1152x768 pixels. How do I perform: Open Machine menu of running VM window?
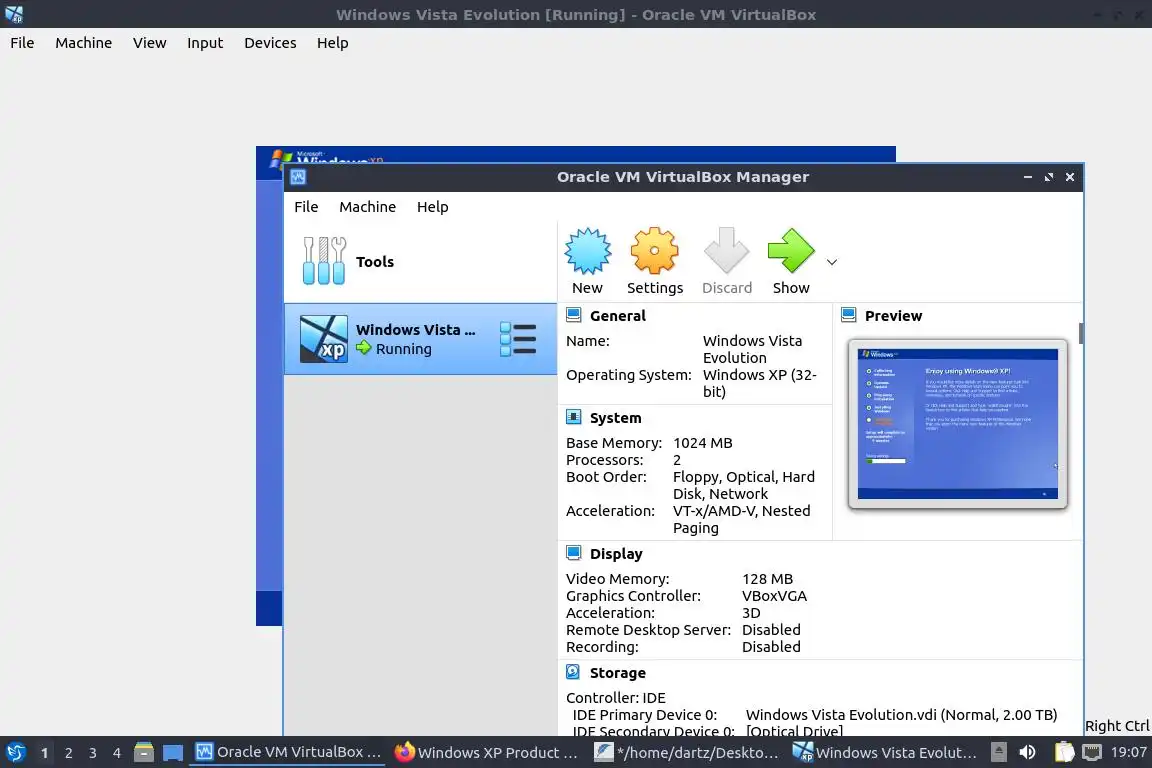pos(84,43)
